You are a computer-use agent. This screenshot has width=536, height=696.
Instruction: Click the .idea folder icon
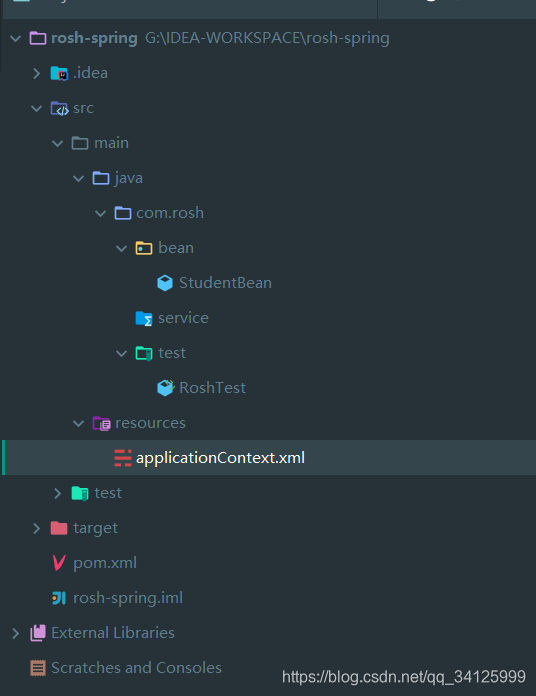[59, 73]
